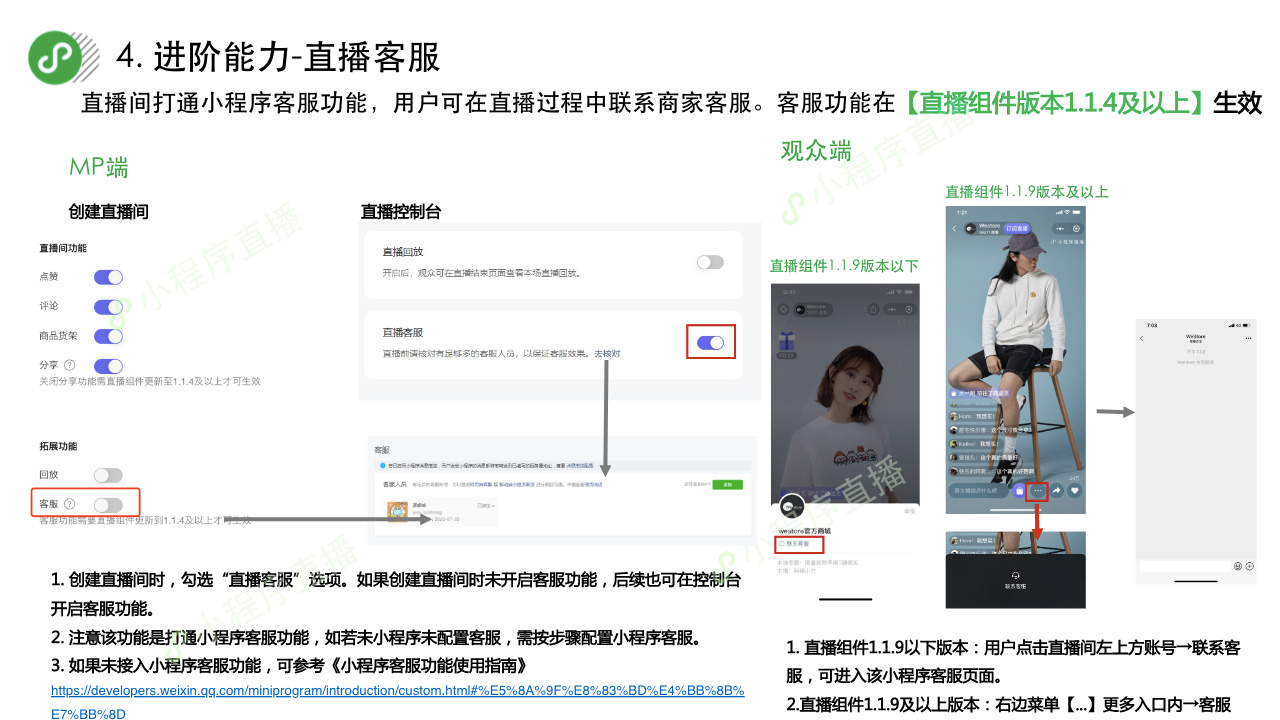
Task: Open the developers.weixin.qq.com guide link
Action: [397, 691]
